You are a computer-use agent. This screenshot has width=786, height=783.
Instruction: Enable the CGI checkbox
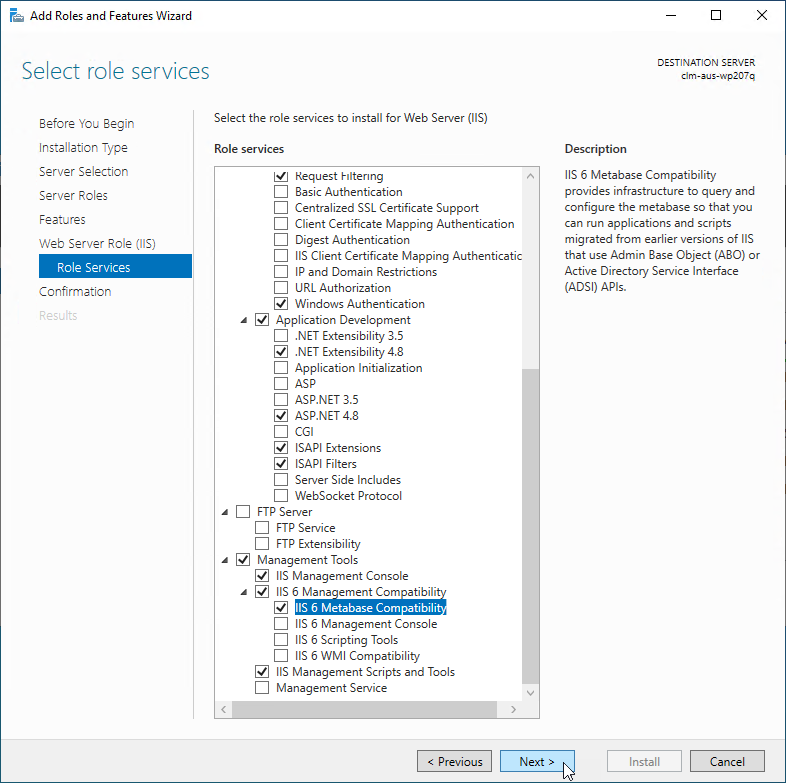(x=281, y=432)
